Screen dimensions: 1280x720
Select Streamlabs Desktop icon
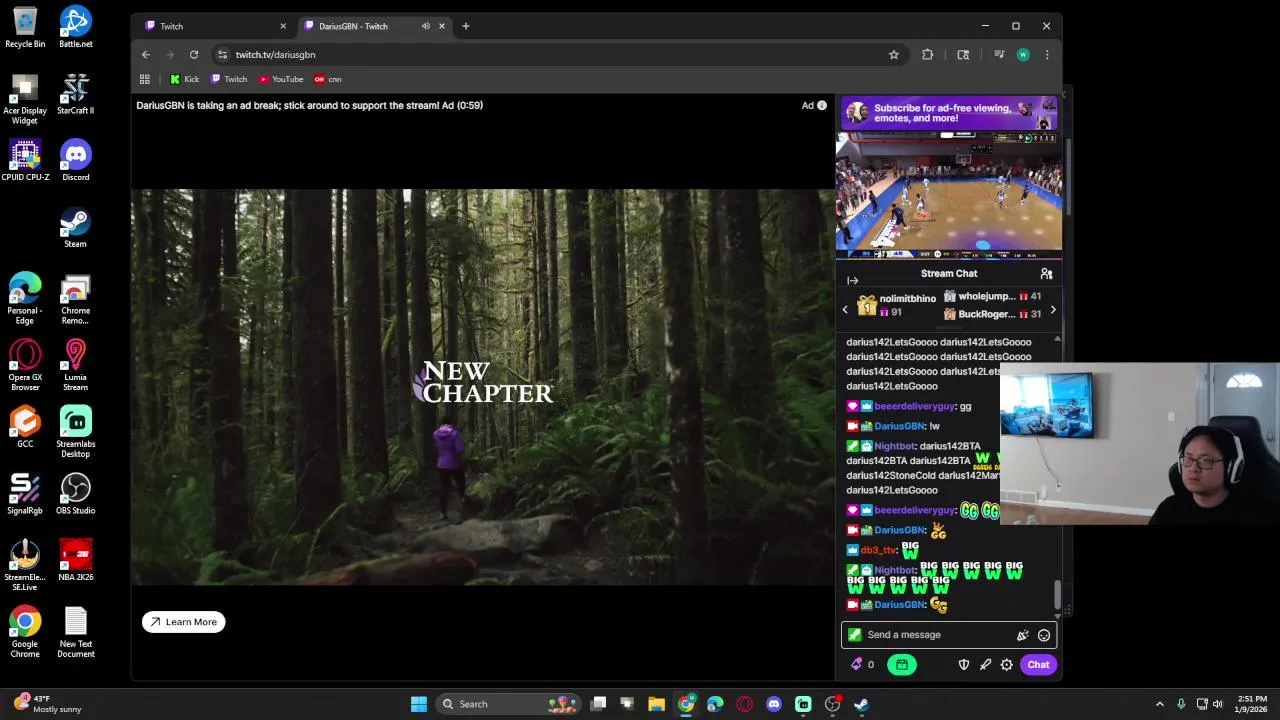pyautogui.click(x=75, y=432)
